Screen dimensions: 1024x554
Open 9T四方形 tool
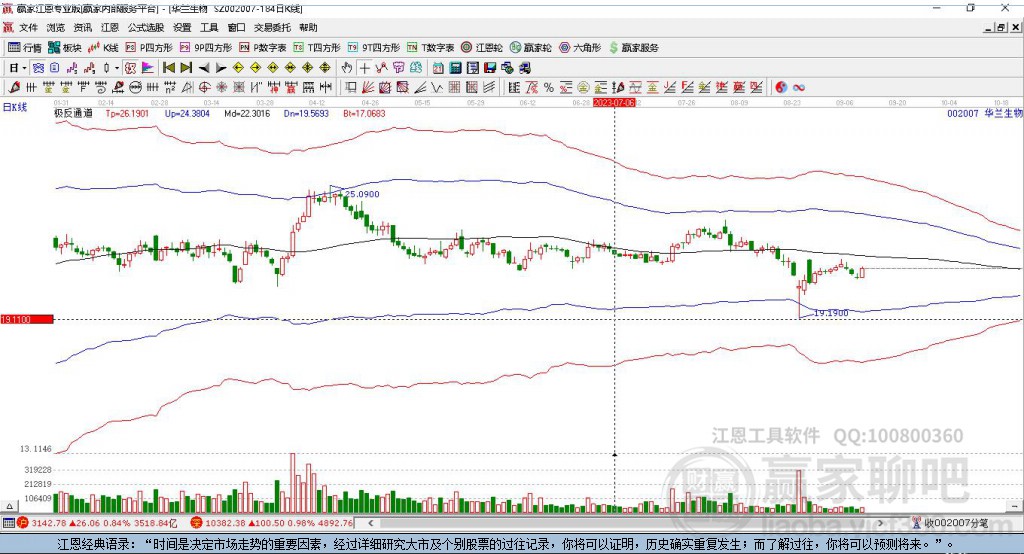374,48
